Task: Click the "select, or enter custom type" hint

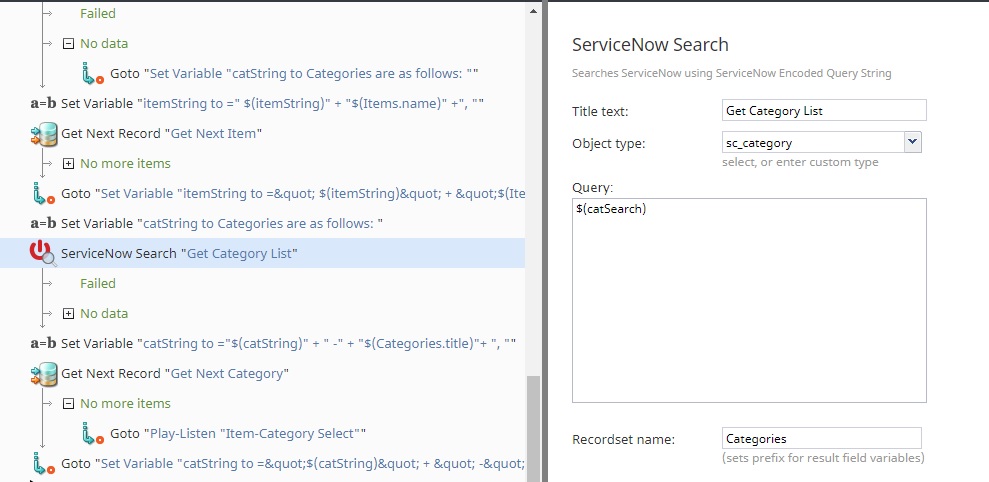Action: coord(800,162)
